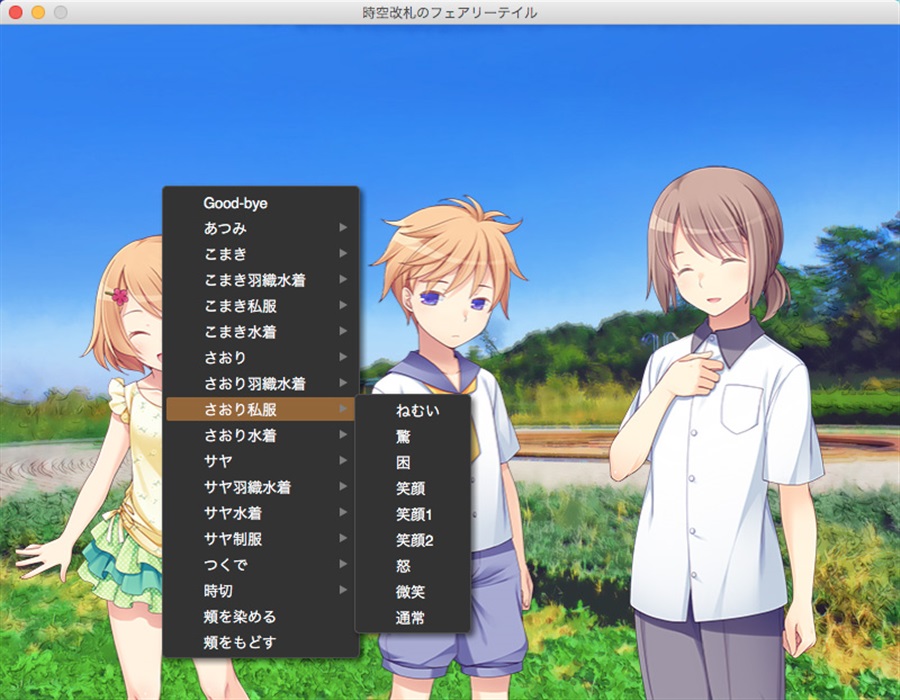Open the サヤ羽織水着 submenu
900x700 pixels.
coord(261,487)
